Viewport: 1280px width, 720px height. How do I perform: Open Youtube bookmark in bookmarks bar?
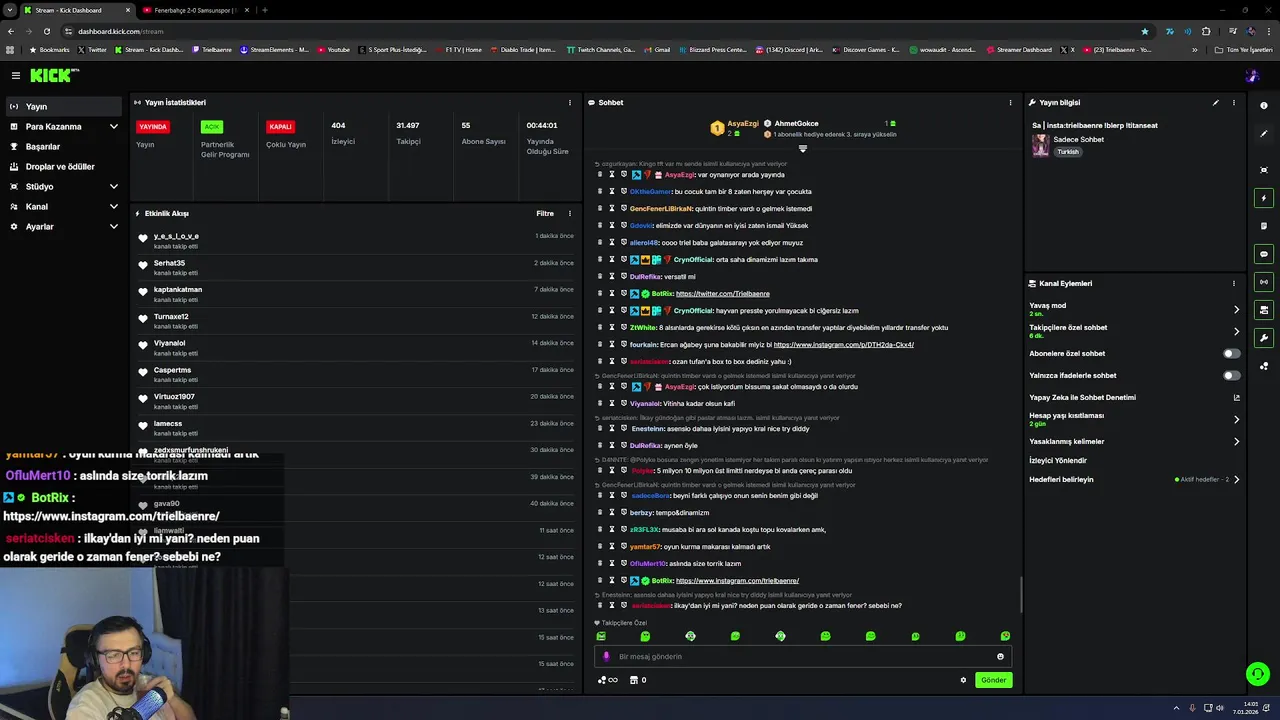(334, 49)
